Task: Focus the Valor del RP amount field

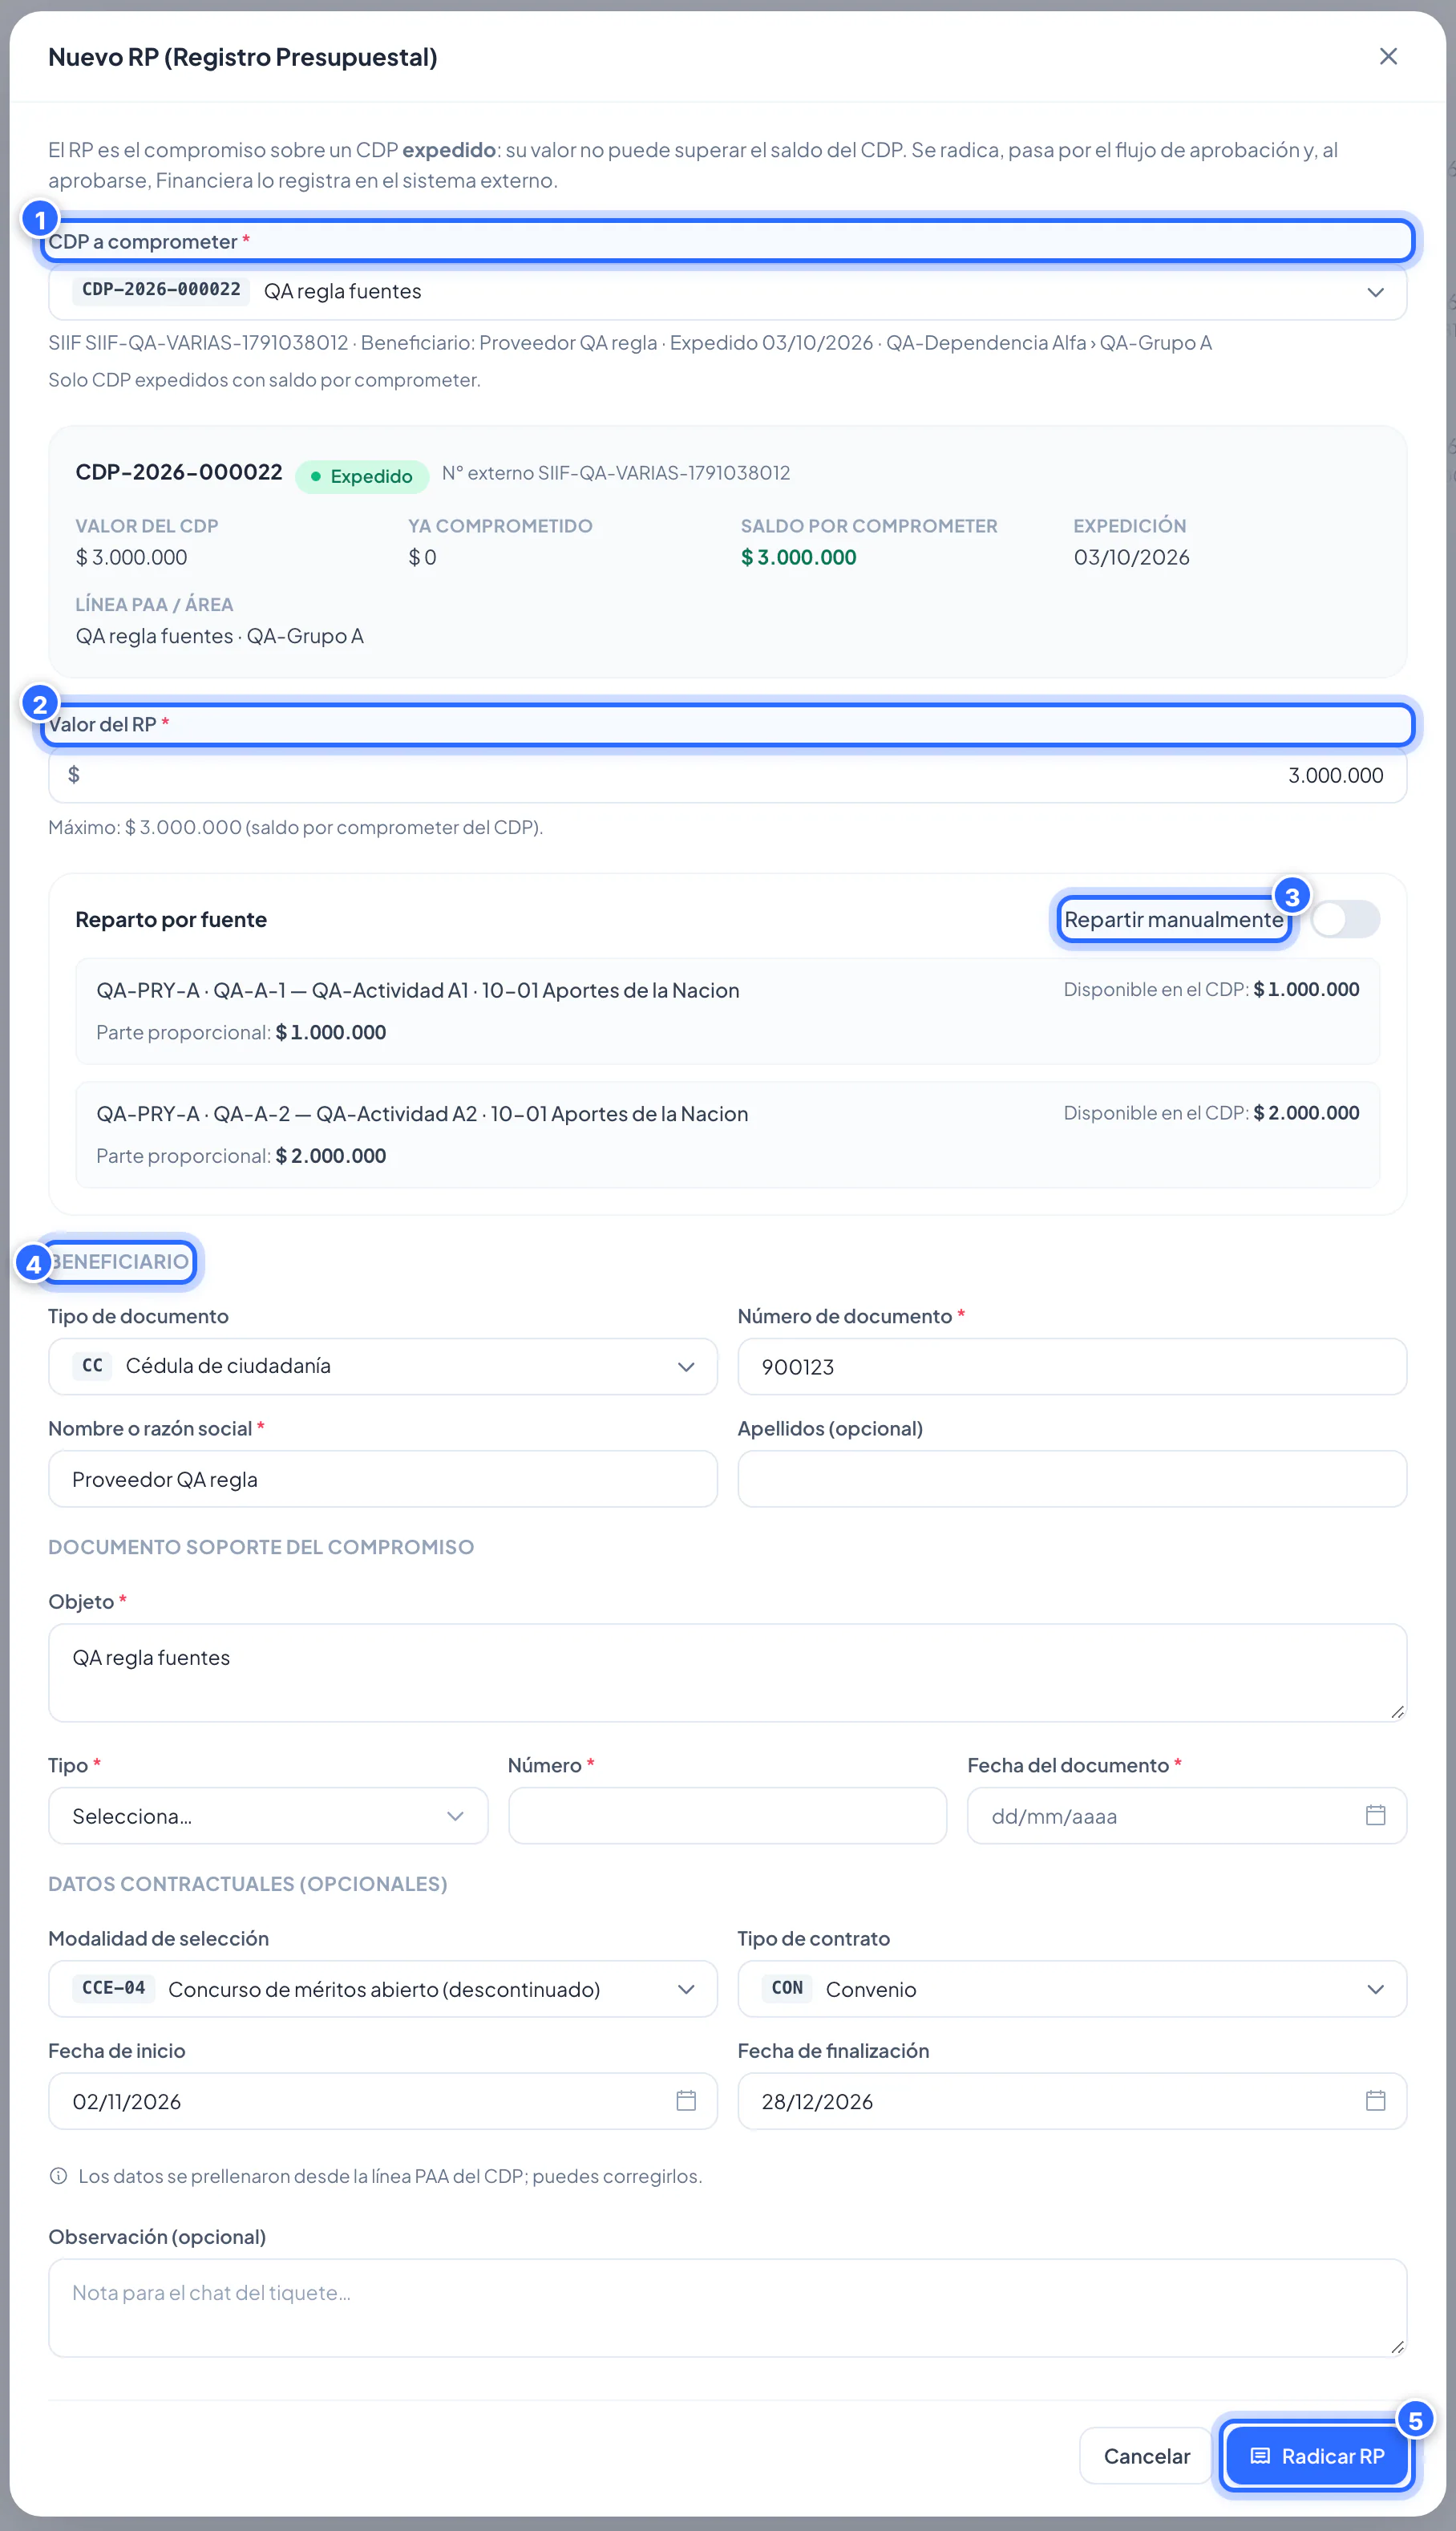Action: pyautogui.click(x=727, y=775)
